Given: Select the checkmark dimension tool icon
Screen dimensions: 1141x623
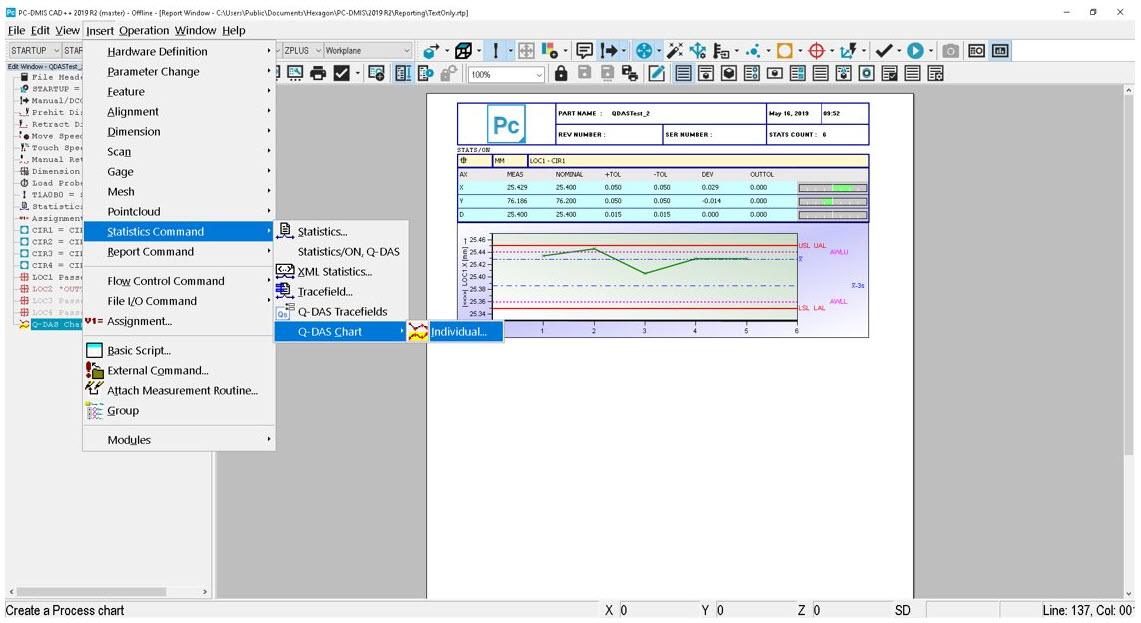Looking at the screenshot, I should 884,50.
